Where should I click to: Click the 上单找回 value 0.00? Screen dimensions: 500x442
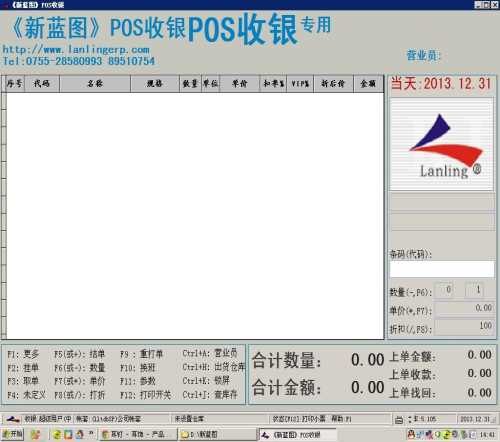[479, 393]
